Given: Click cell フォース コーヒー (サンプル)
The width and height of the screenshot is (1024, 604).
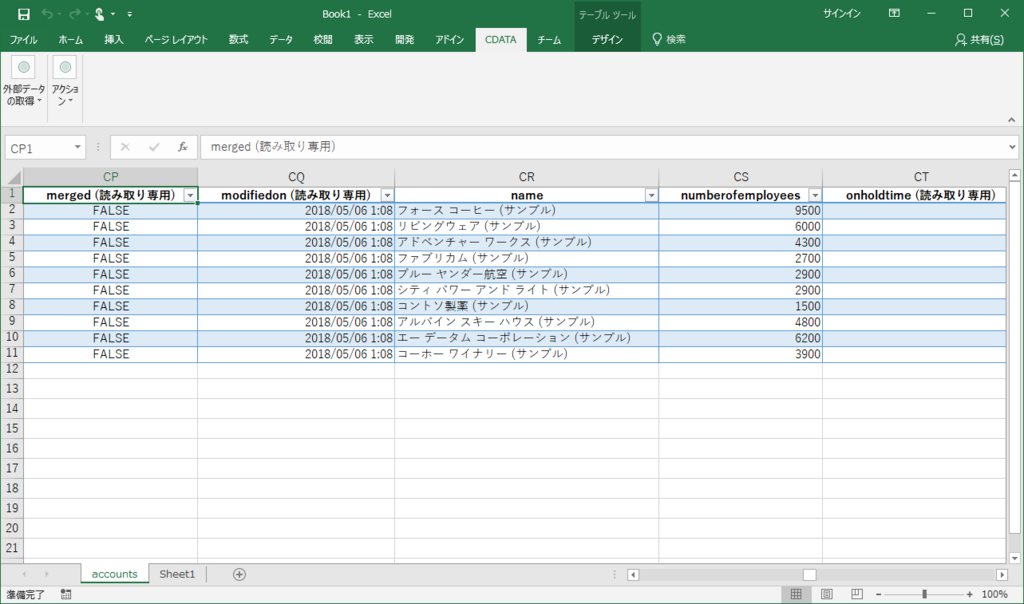Looking at the screenshot, I should tap(526, 211).
